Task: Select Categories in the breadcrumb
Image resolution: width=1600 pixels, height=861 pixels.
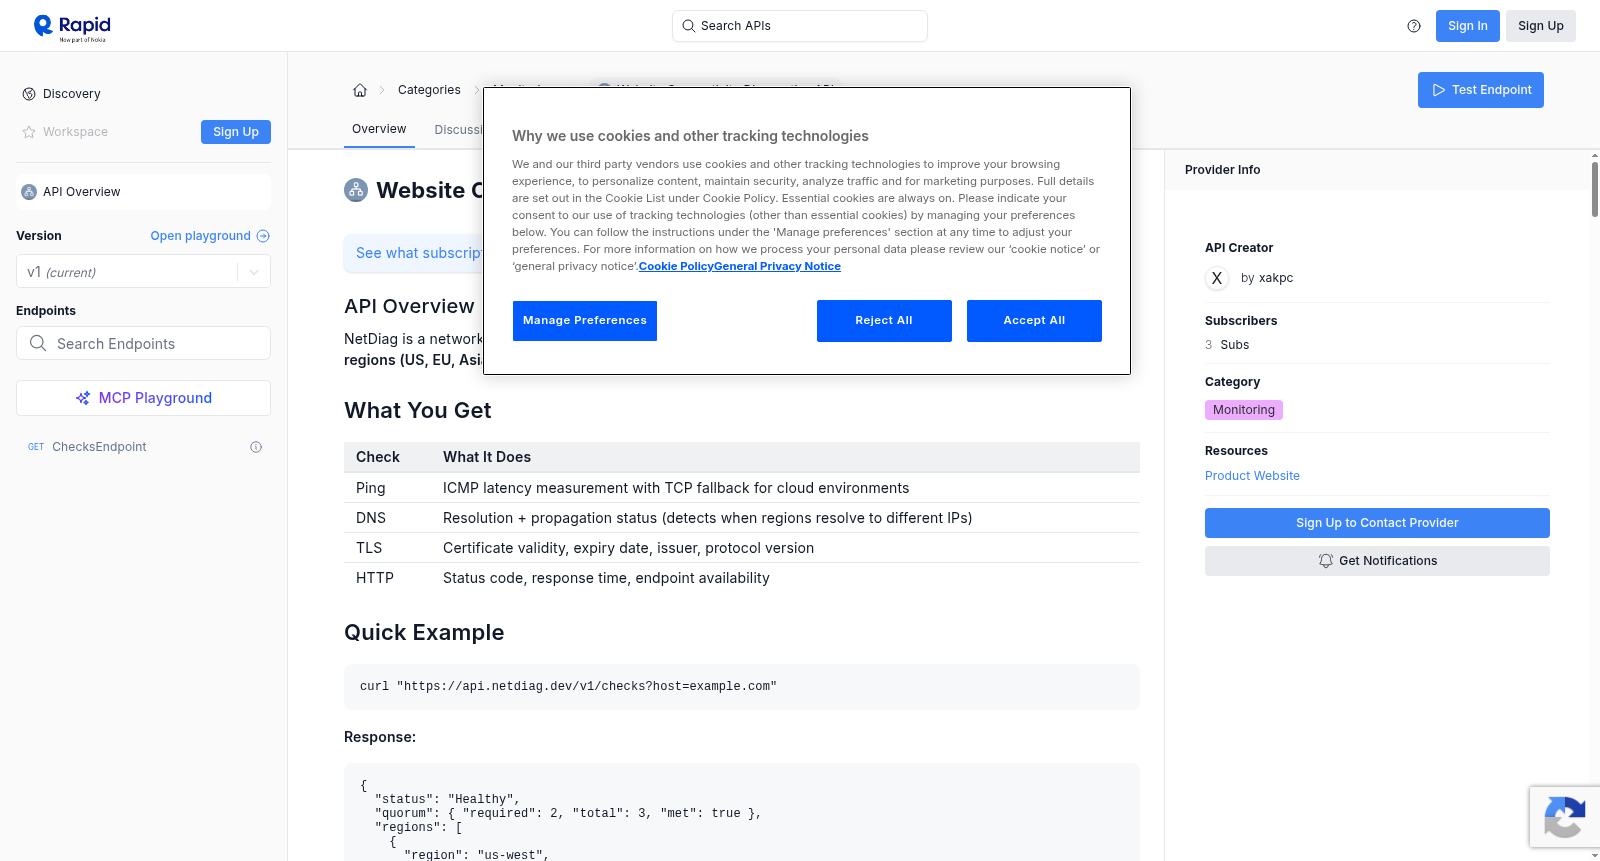Action: pos(429,90)
